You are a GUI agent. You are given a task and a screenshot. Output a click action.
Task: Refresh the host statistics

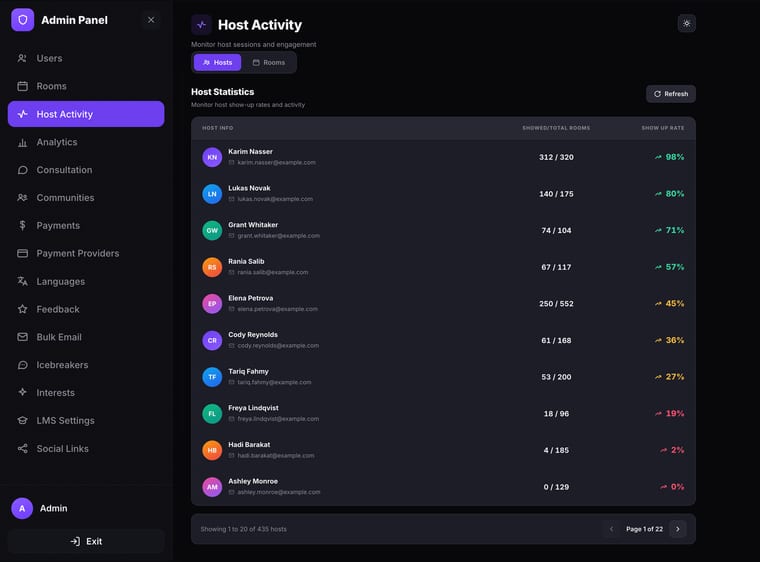(x=671, y=94)
